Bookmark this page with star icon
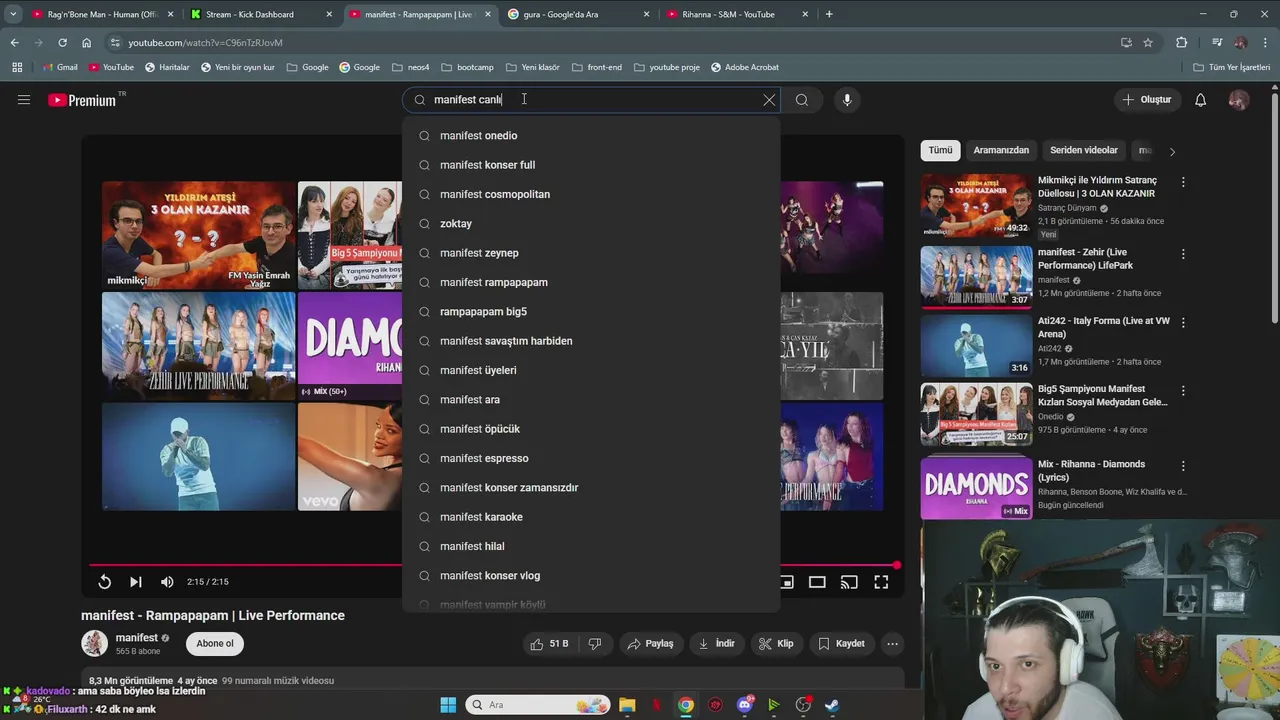The image size is (1280, 720). coord(1148,42)
